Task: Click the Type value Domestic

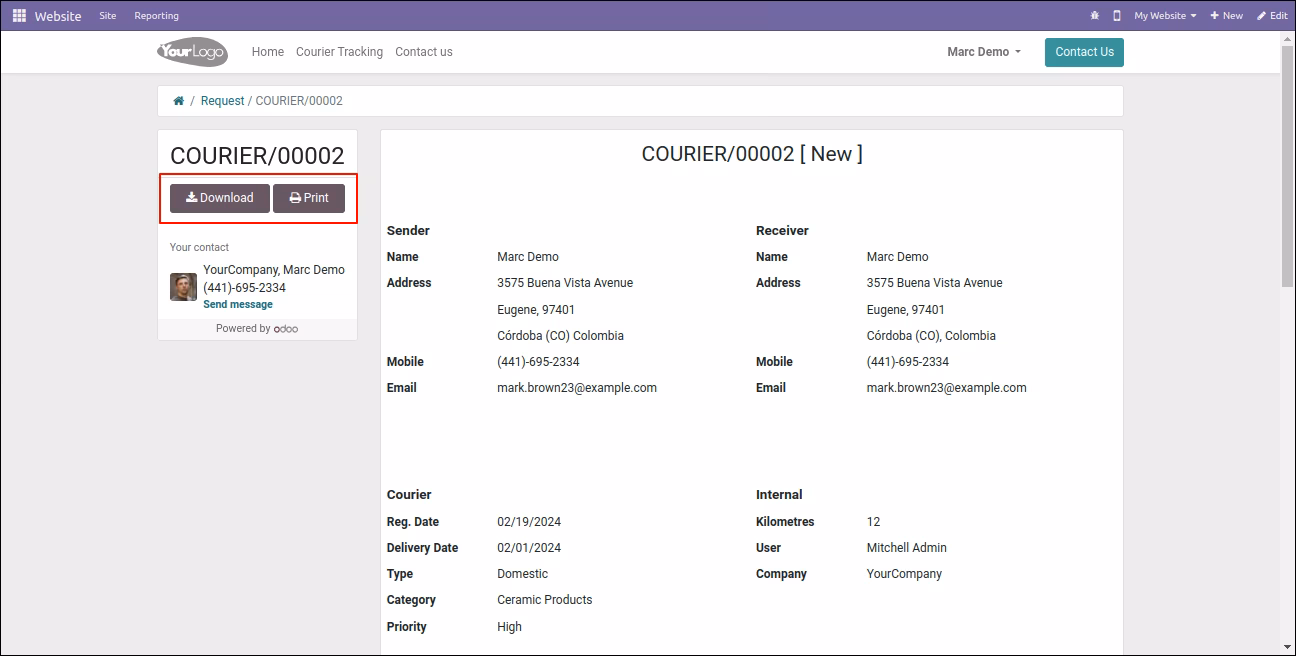Action: point(523,574)
